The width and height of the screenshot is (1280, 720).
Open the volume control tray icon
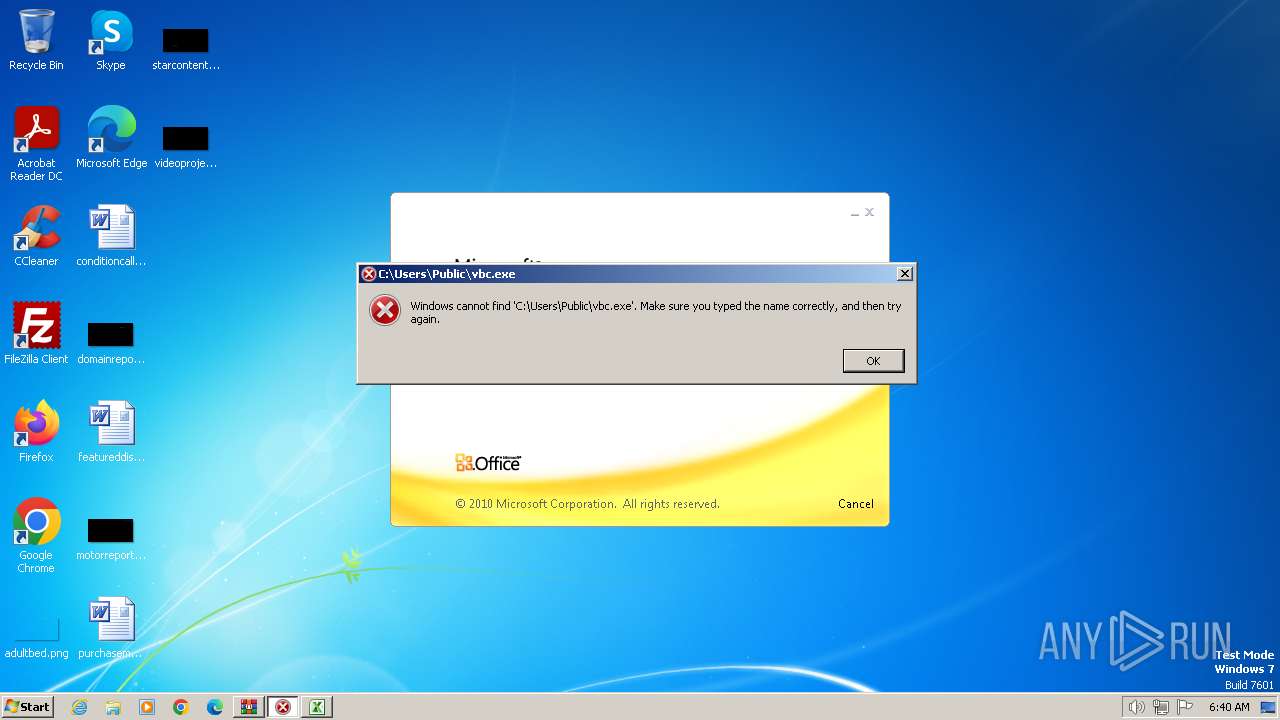1136,707
